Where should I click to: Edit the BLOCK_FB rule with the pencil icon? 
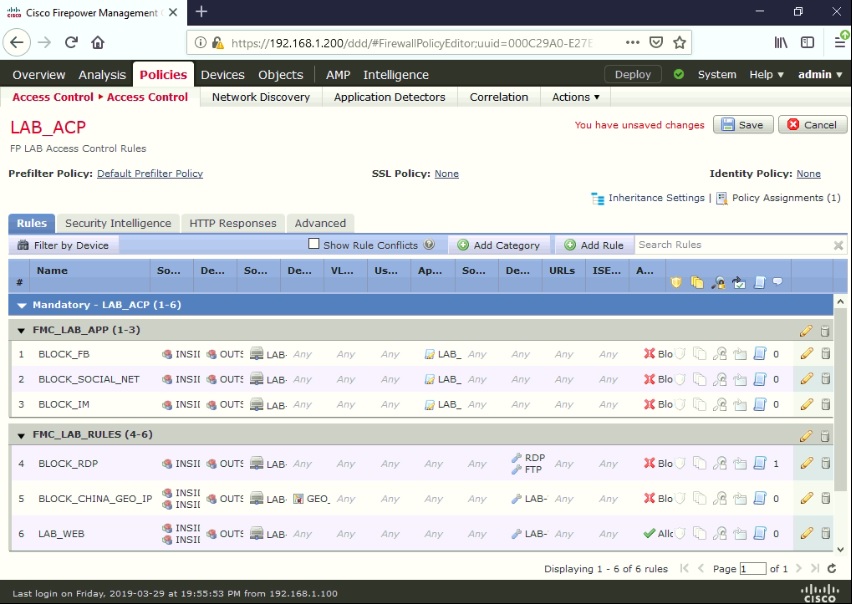pos(808,354)
